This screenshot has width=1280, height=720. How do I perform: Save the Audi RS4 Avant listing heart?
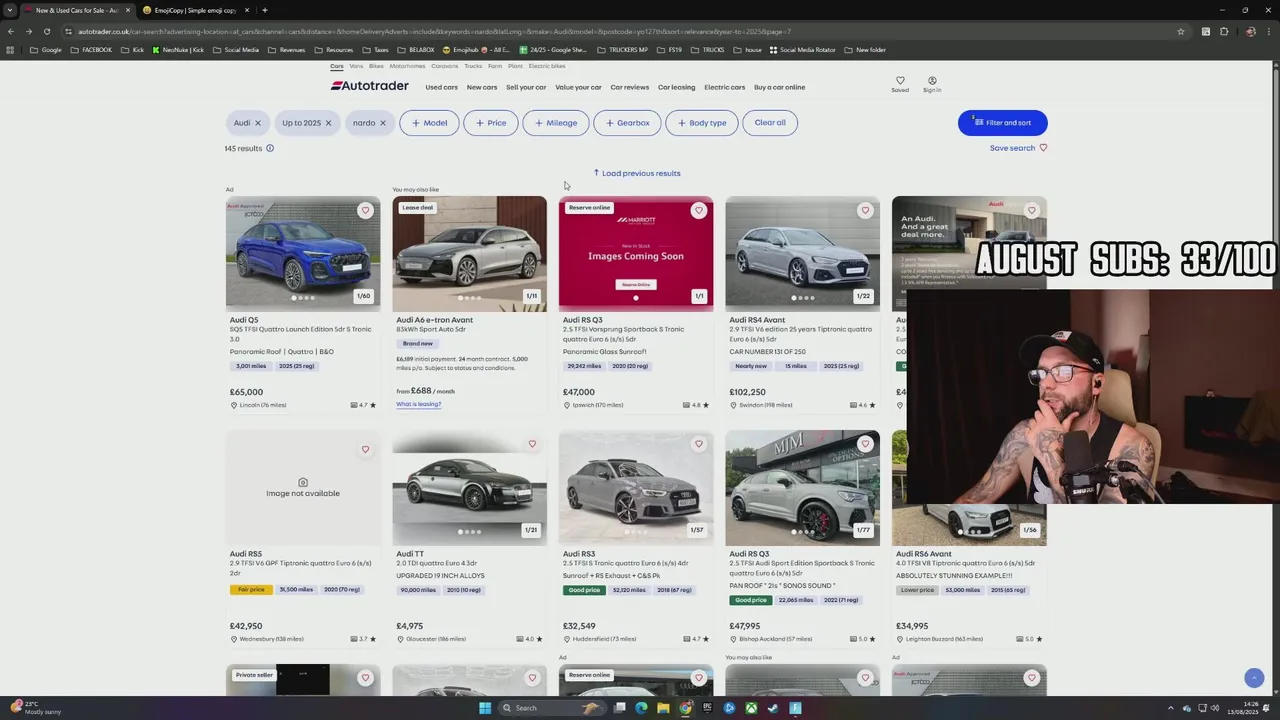[865, 210]
